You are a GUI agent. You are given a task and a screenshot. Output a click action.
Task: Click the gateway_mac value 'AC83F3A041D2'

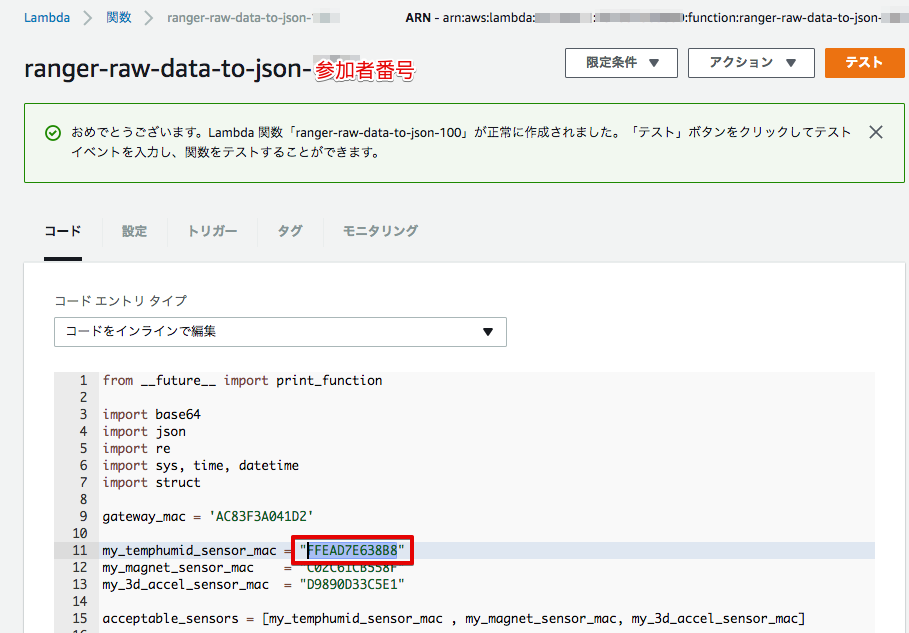(x=261, y=516)
